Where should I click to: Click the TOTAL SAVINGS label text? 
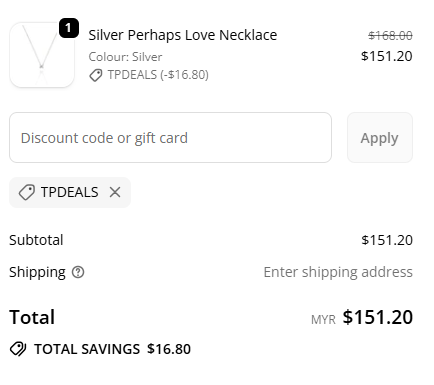pos(87,349)
